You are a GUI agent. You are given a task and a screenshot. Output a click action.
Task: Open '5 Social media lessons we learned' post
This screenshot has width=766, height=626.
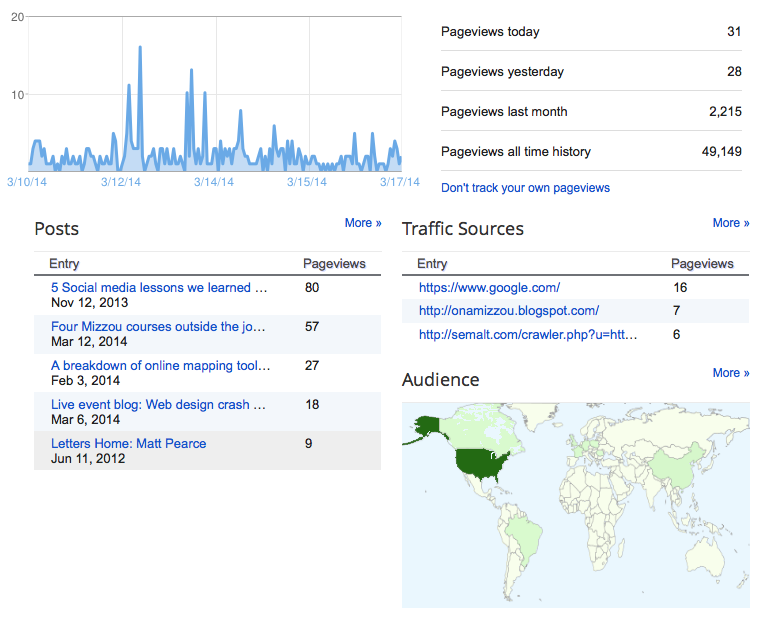(159, 287)
